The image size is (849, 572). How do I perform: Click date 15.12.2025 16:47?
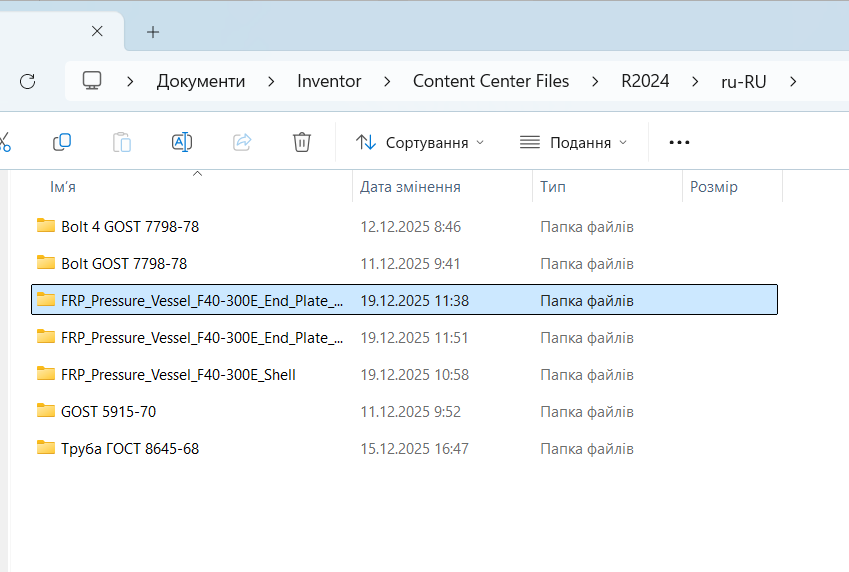pos(415,448)
